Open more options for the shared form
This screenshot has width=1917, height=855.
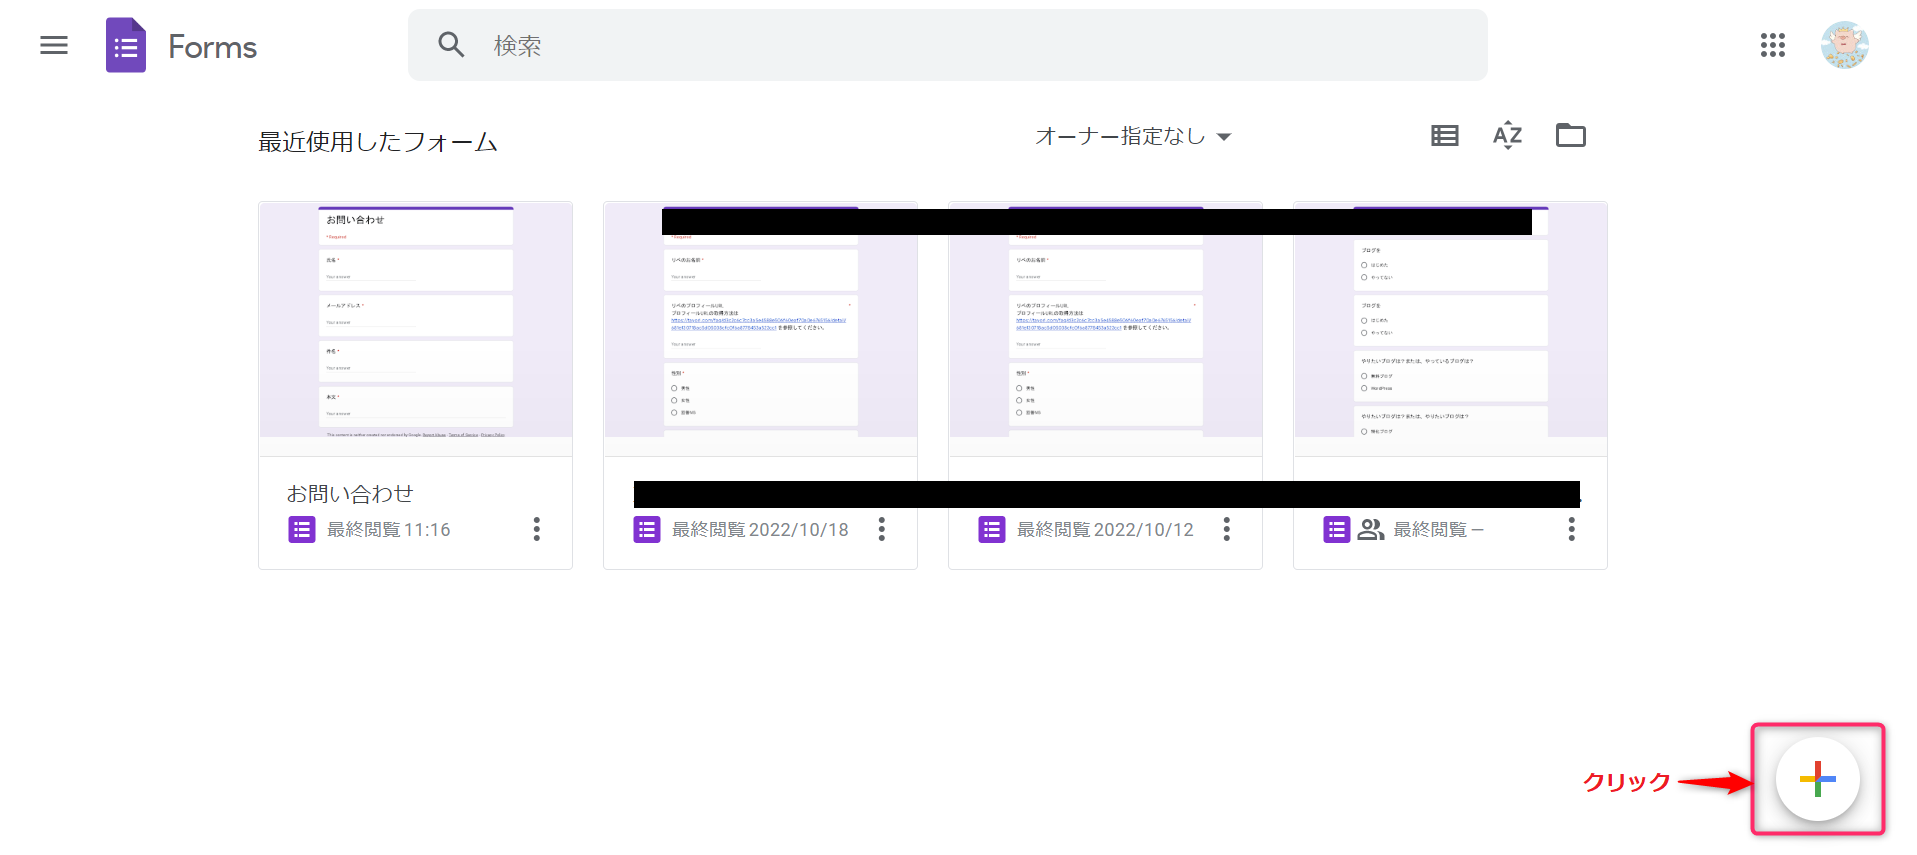tap(1572, 529)
